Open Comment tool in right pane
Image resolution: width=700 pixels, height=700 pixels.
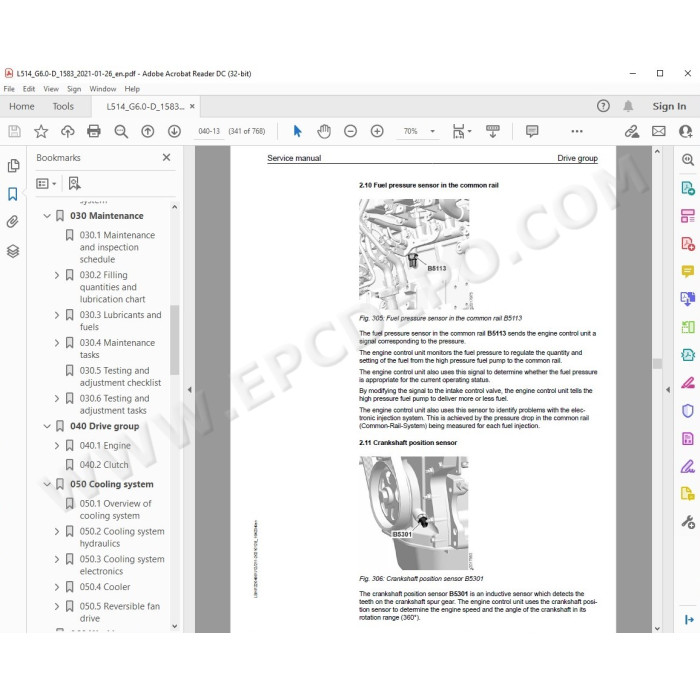click(x=688, y=271)
